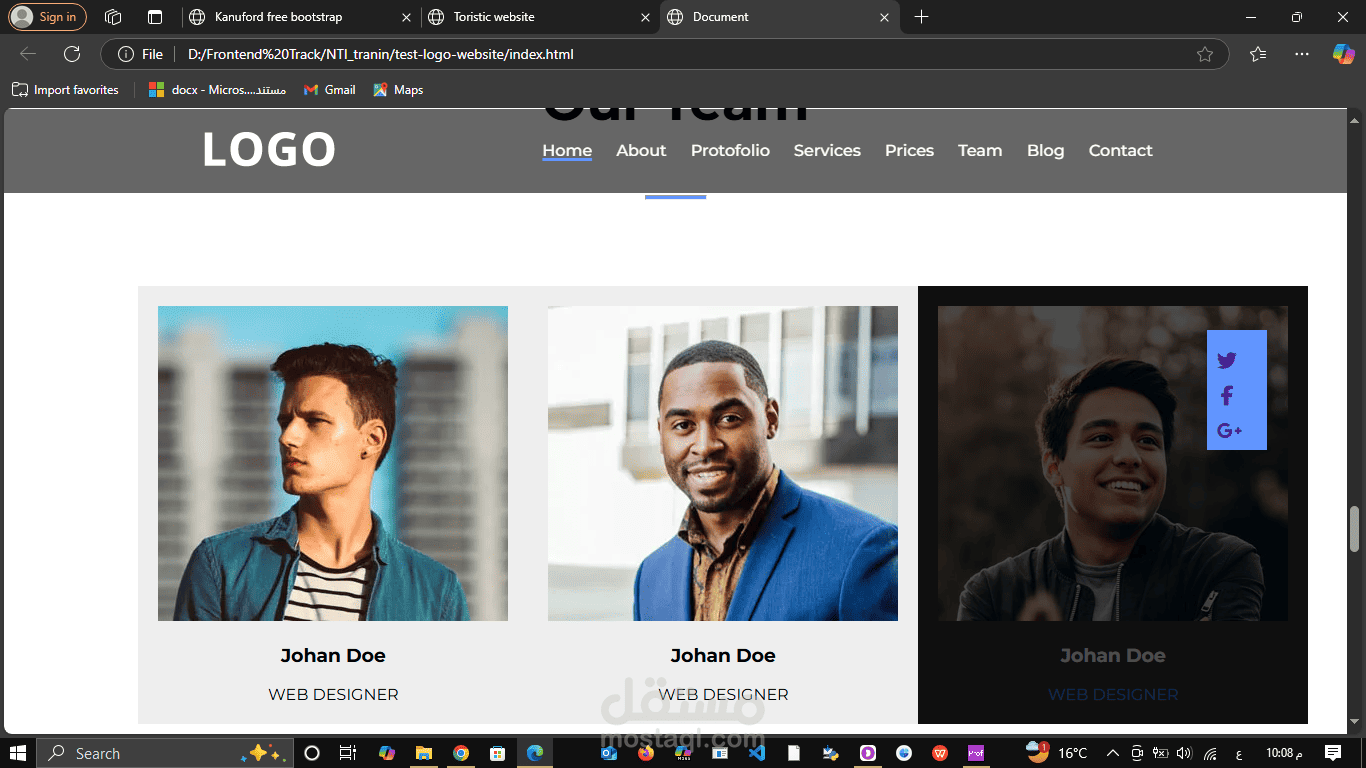Viewport: 1366px width, 768px height.
Task: Open the Copilot icon in Edge toolbar
Action: coord(1343,54)
